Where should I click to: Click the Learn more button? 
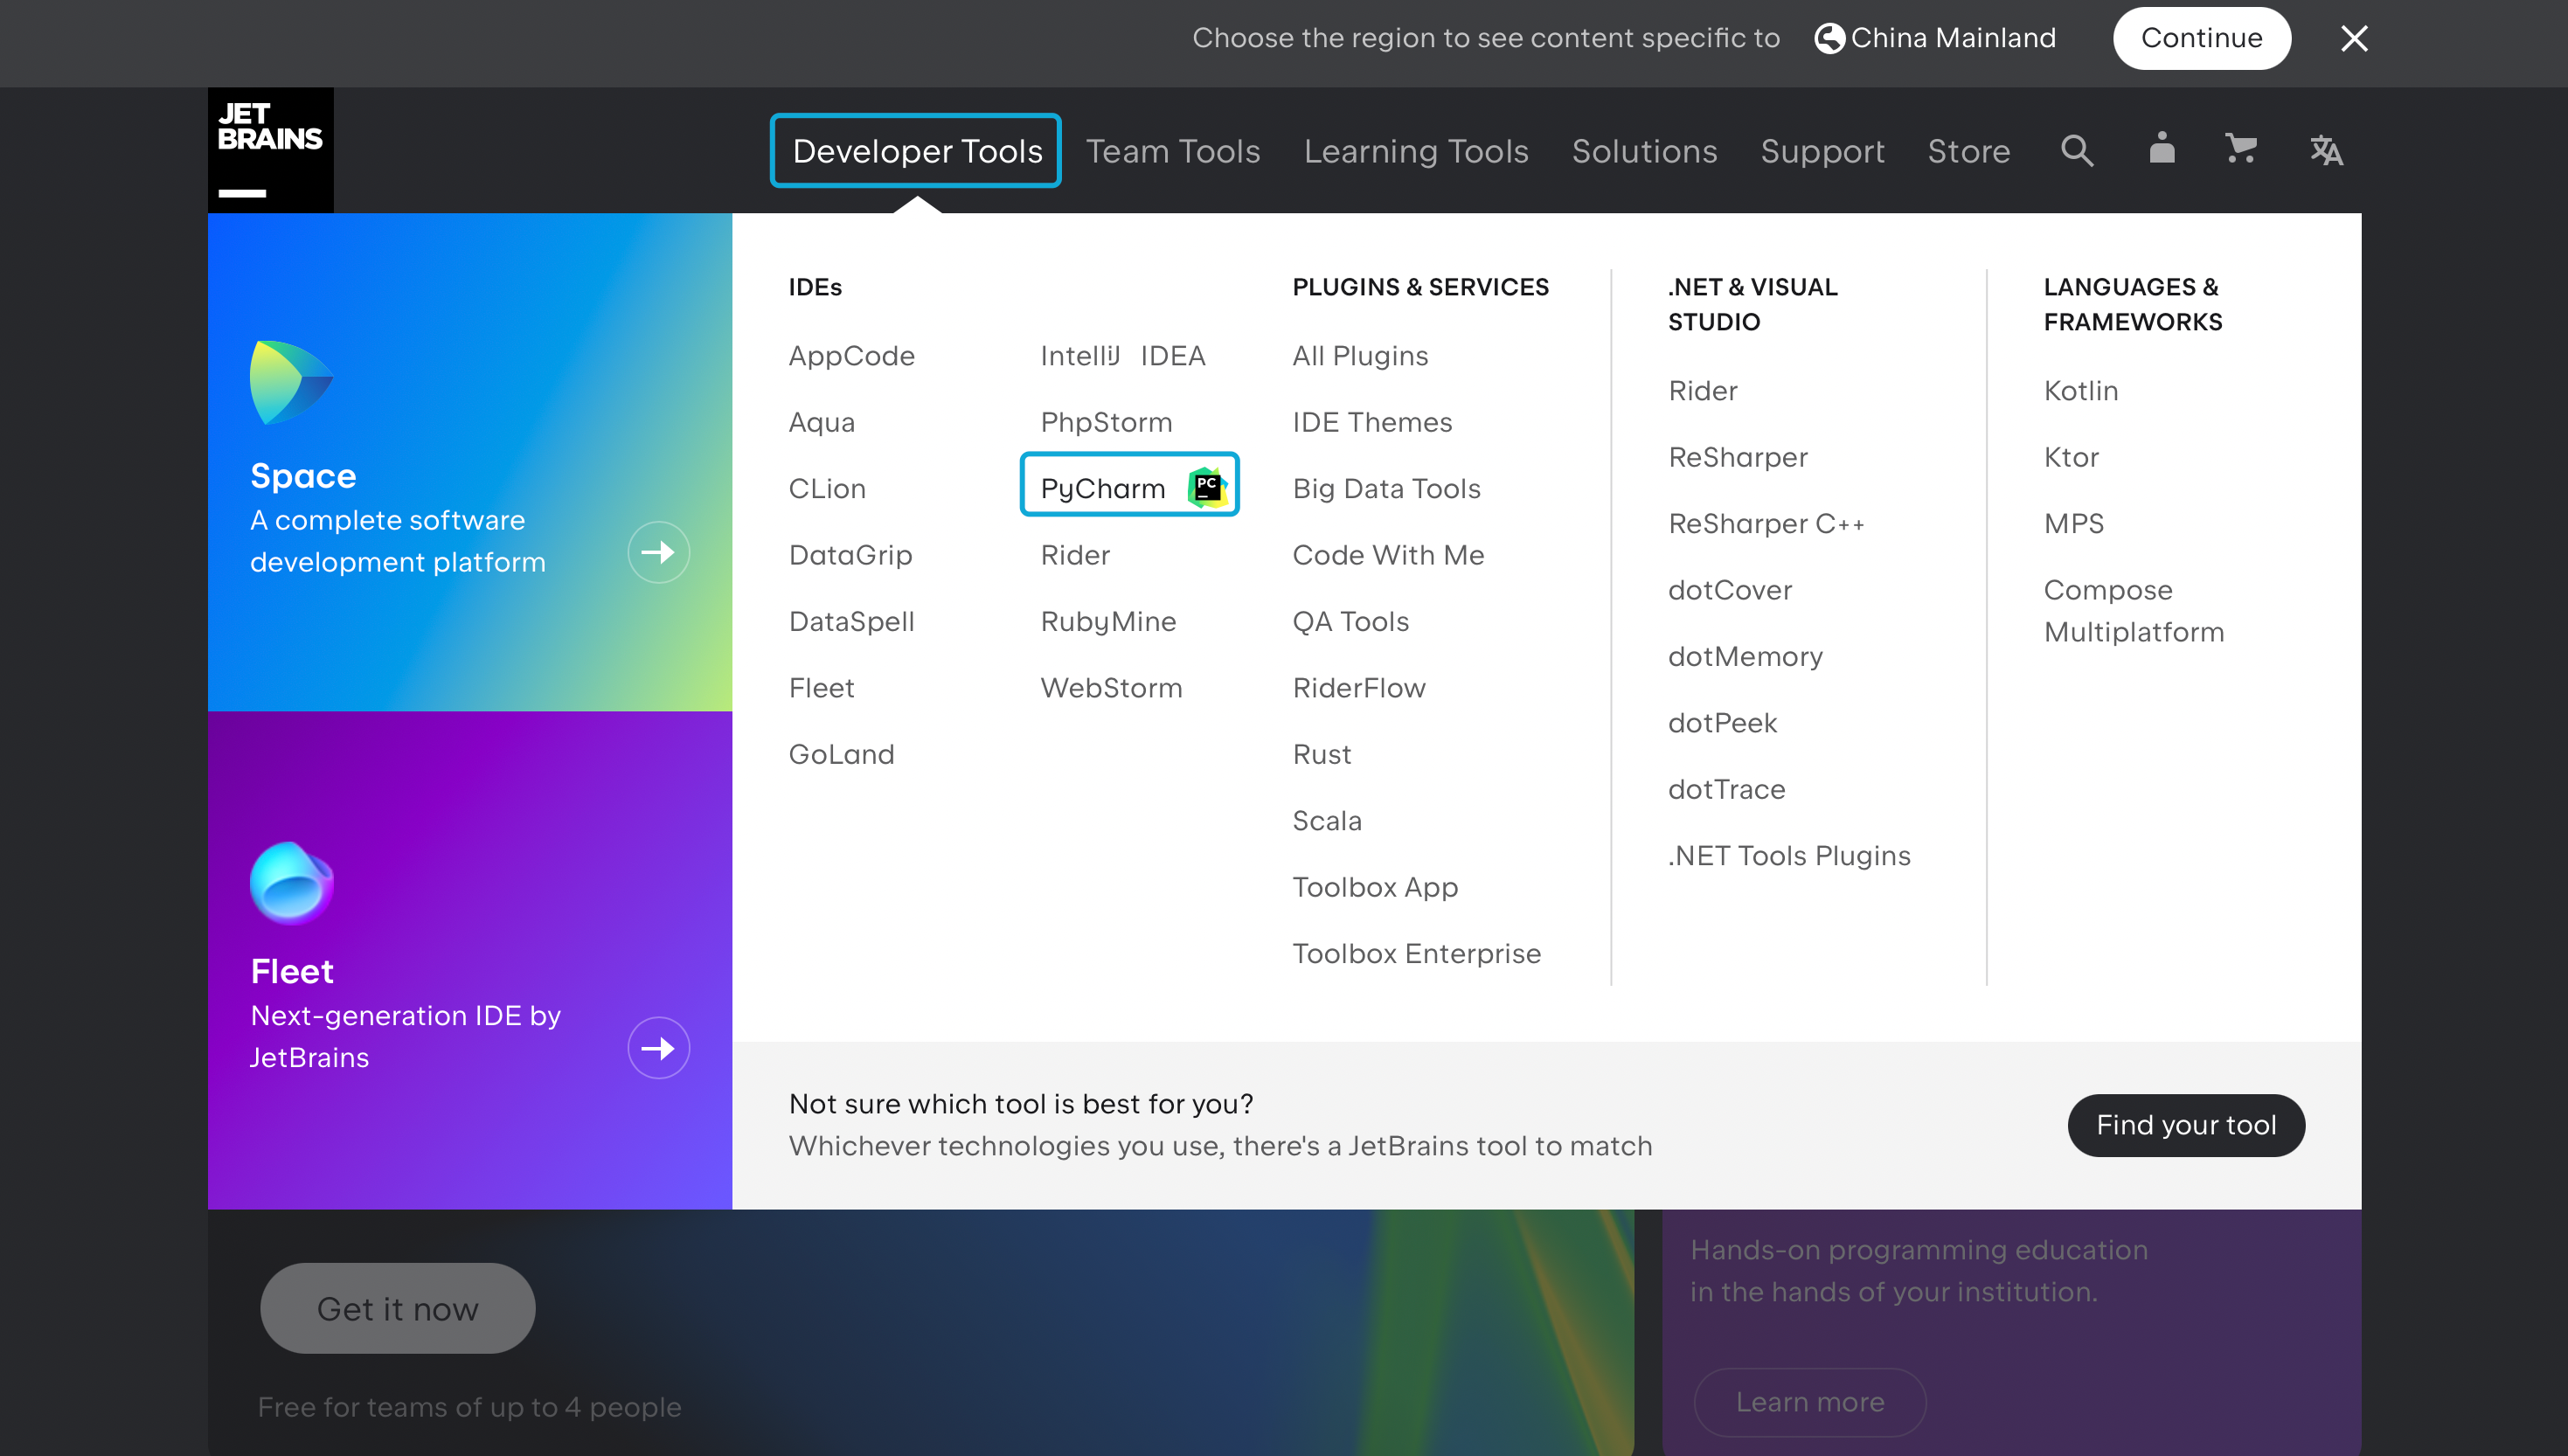pos(1809,1402)
